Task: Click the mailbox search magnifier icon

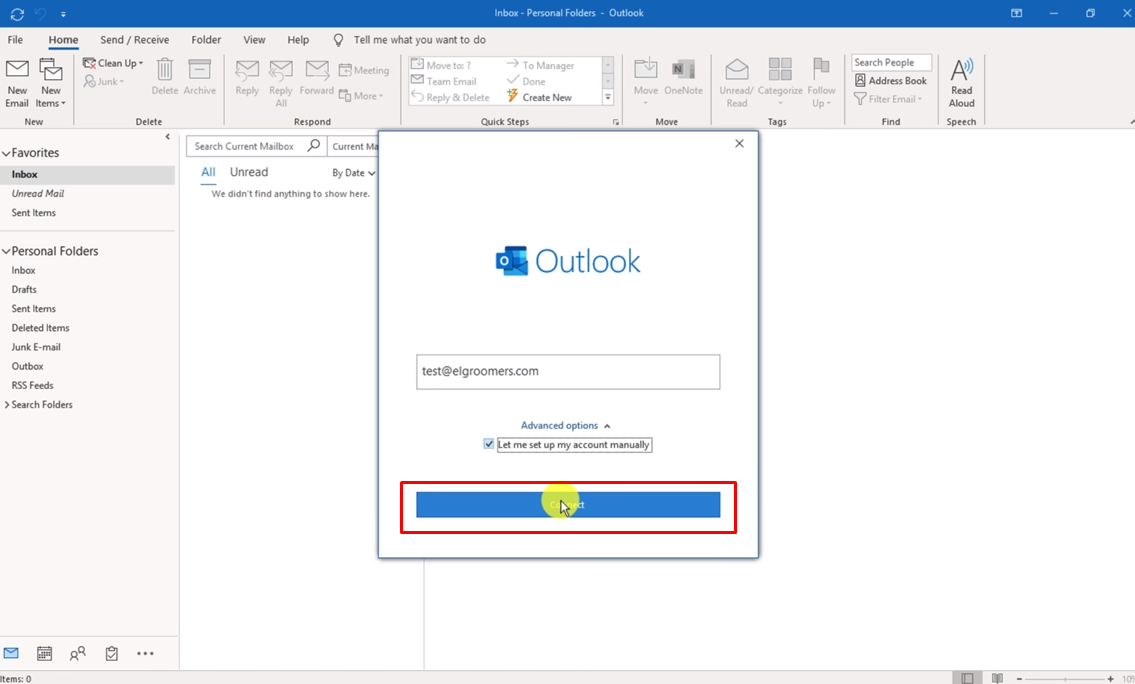Action: [313, 145]
